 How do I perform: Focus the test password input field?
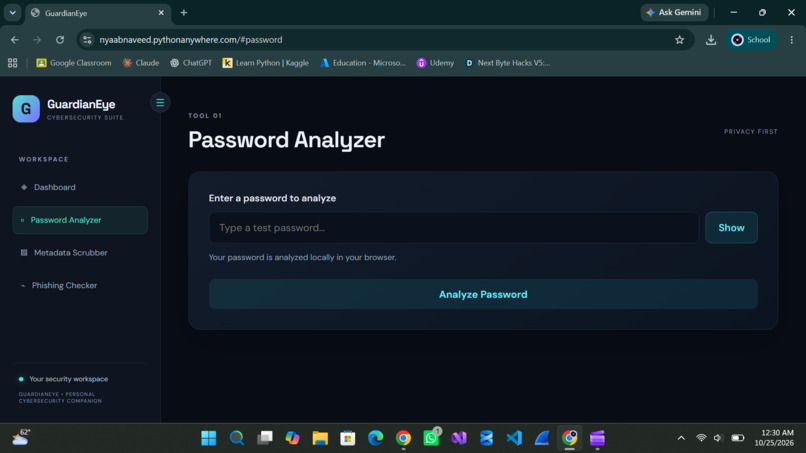tap(454, 228)
